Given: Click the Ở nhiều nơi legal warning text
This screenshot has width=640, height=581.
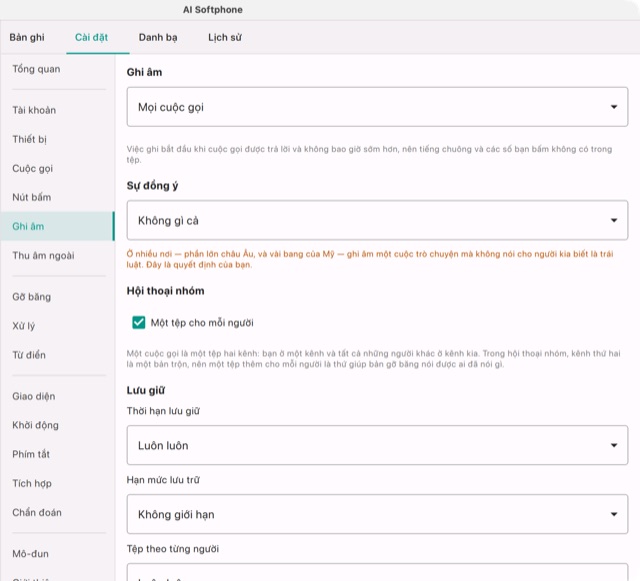Looking at the screenshot, I should tap(370, 259).
